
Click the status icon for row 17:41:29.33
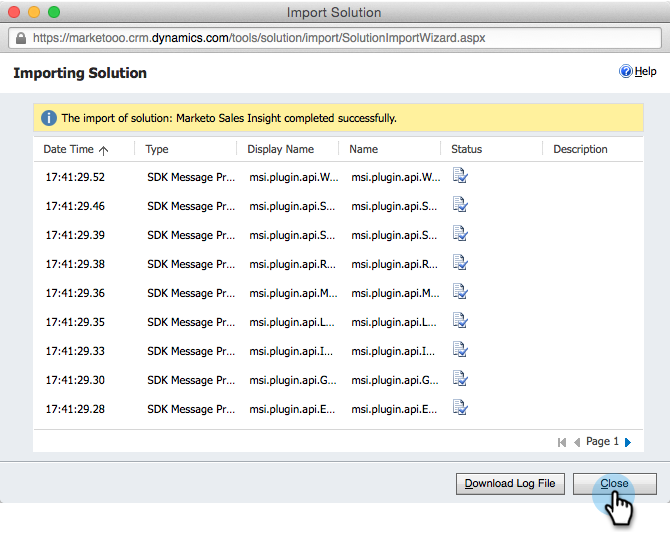point(460,350)
